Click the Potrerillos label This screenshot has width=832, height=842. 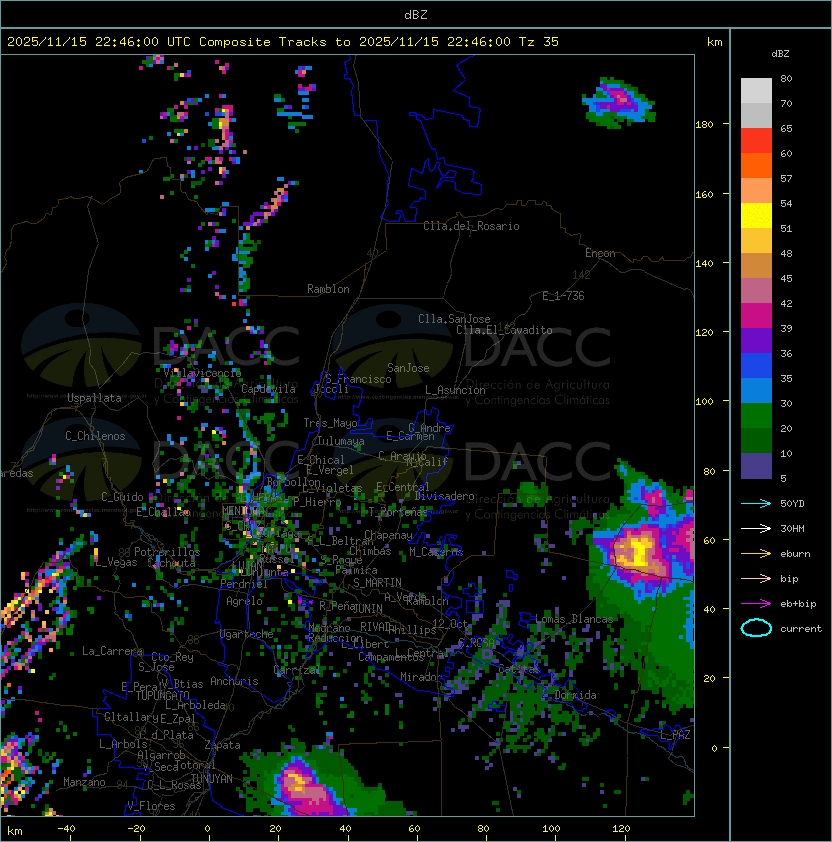[167, 552]
